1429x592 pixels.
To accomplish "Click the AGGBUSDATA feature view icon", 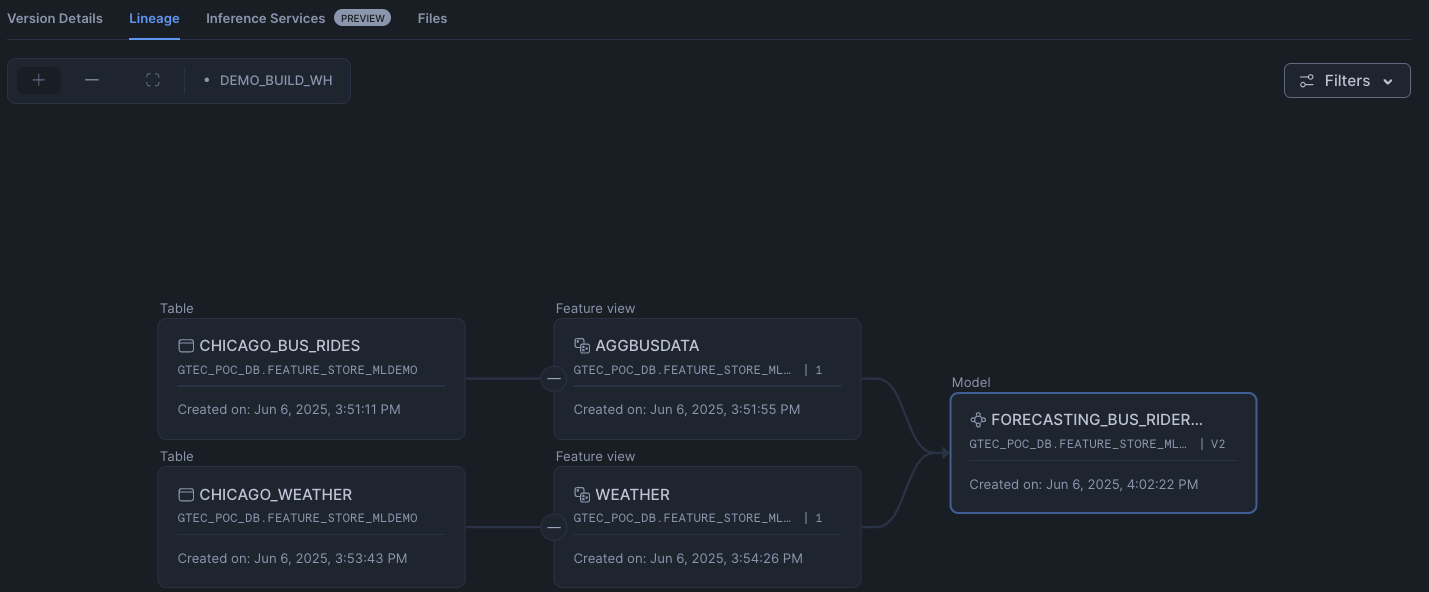I will 582,346.
